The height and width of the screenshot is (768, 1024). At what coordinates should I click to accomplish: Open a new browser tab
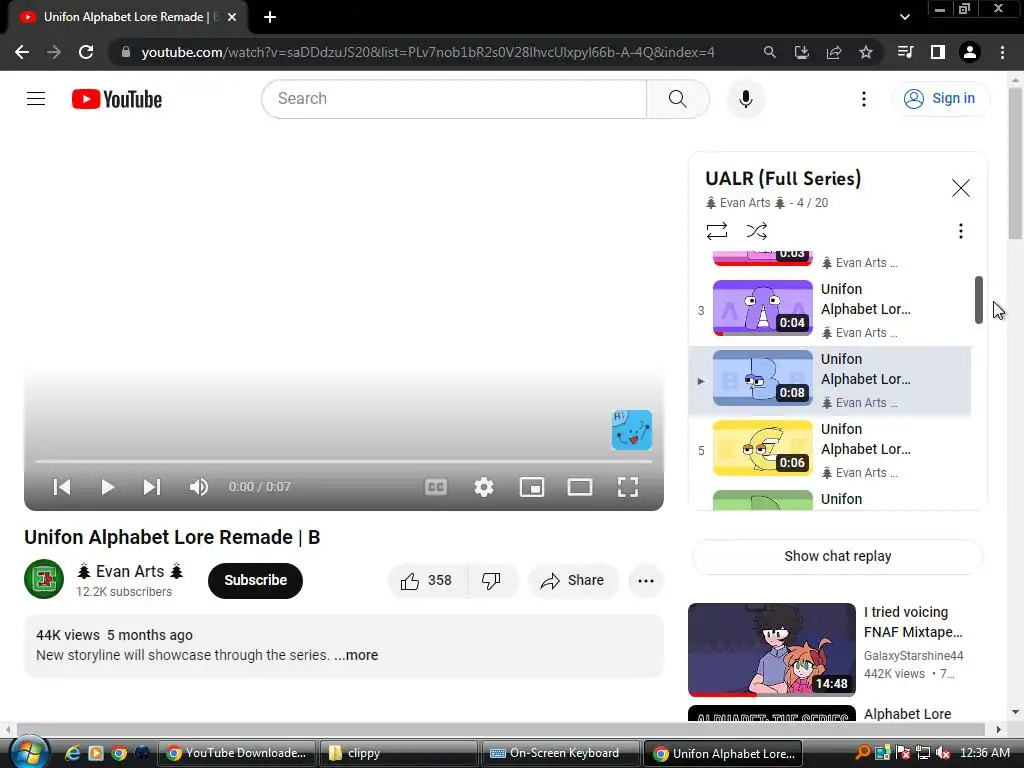tap(270, 18)
